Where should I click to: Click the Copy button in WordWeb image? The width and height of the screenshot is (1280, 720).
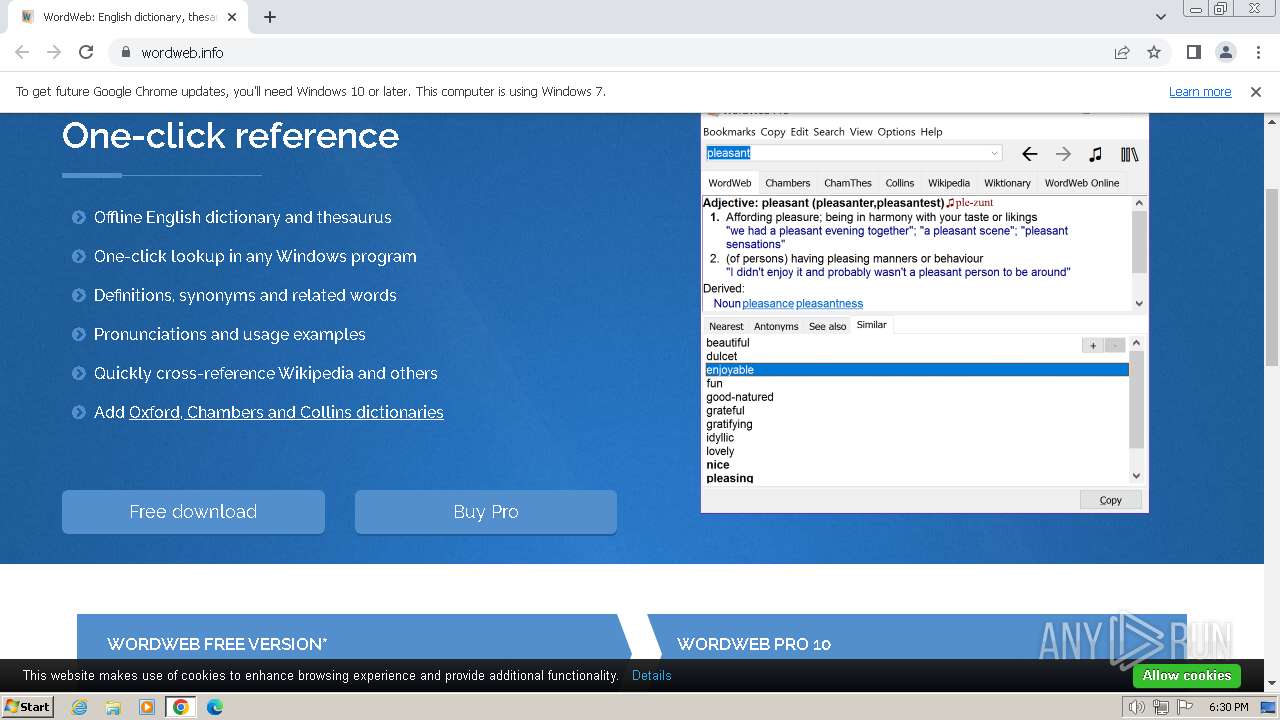coord(1110,500)
